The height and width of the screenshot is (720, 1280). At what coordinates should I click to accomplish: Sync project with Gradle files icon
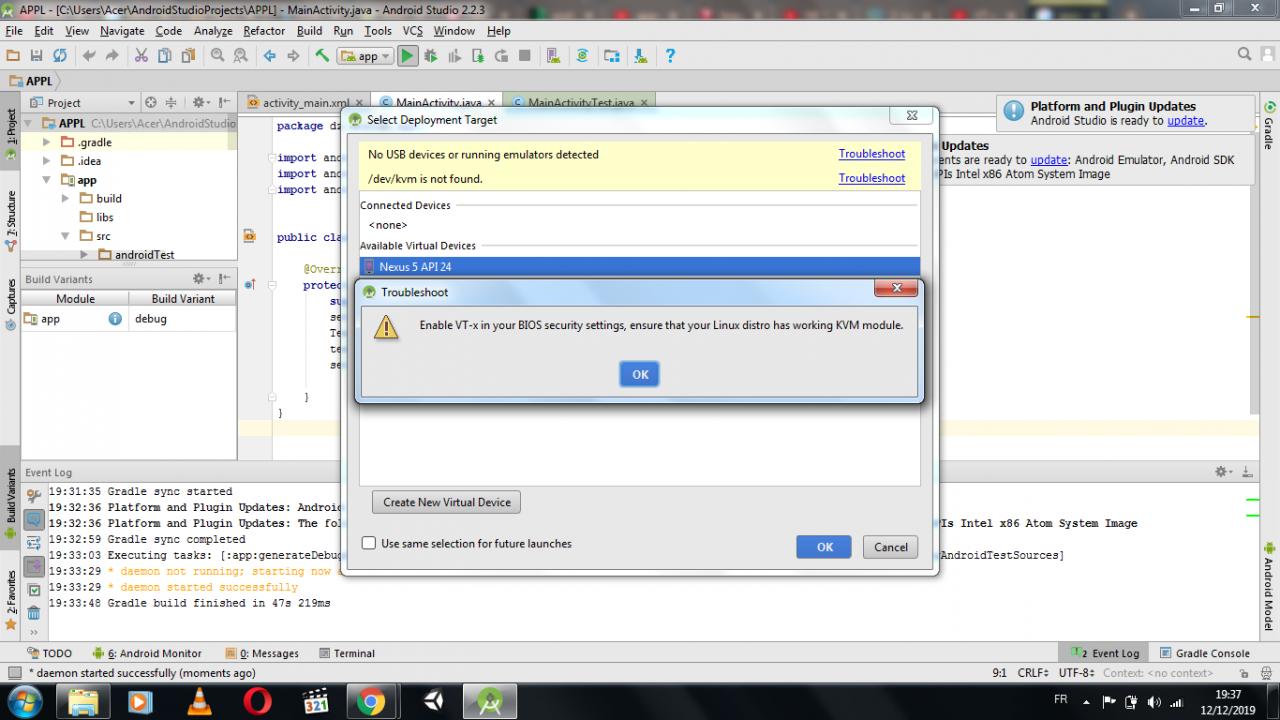pyautogui.click(x=582, y=56)
